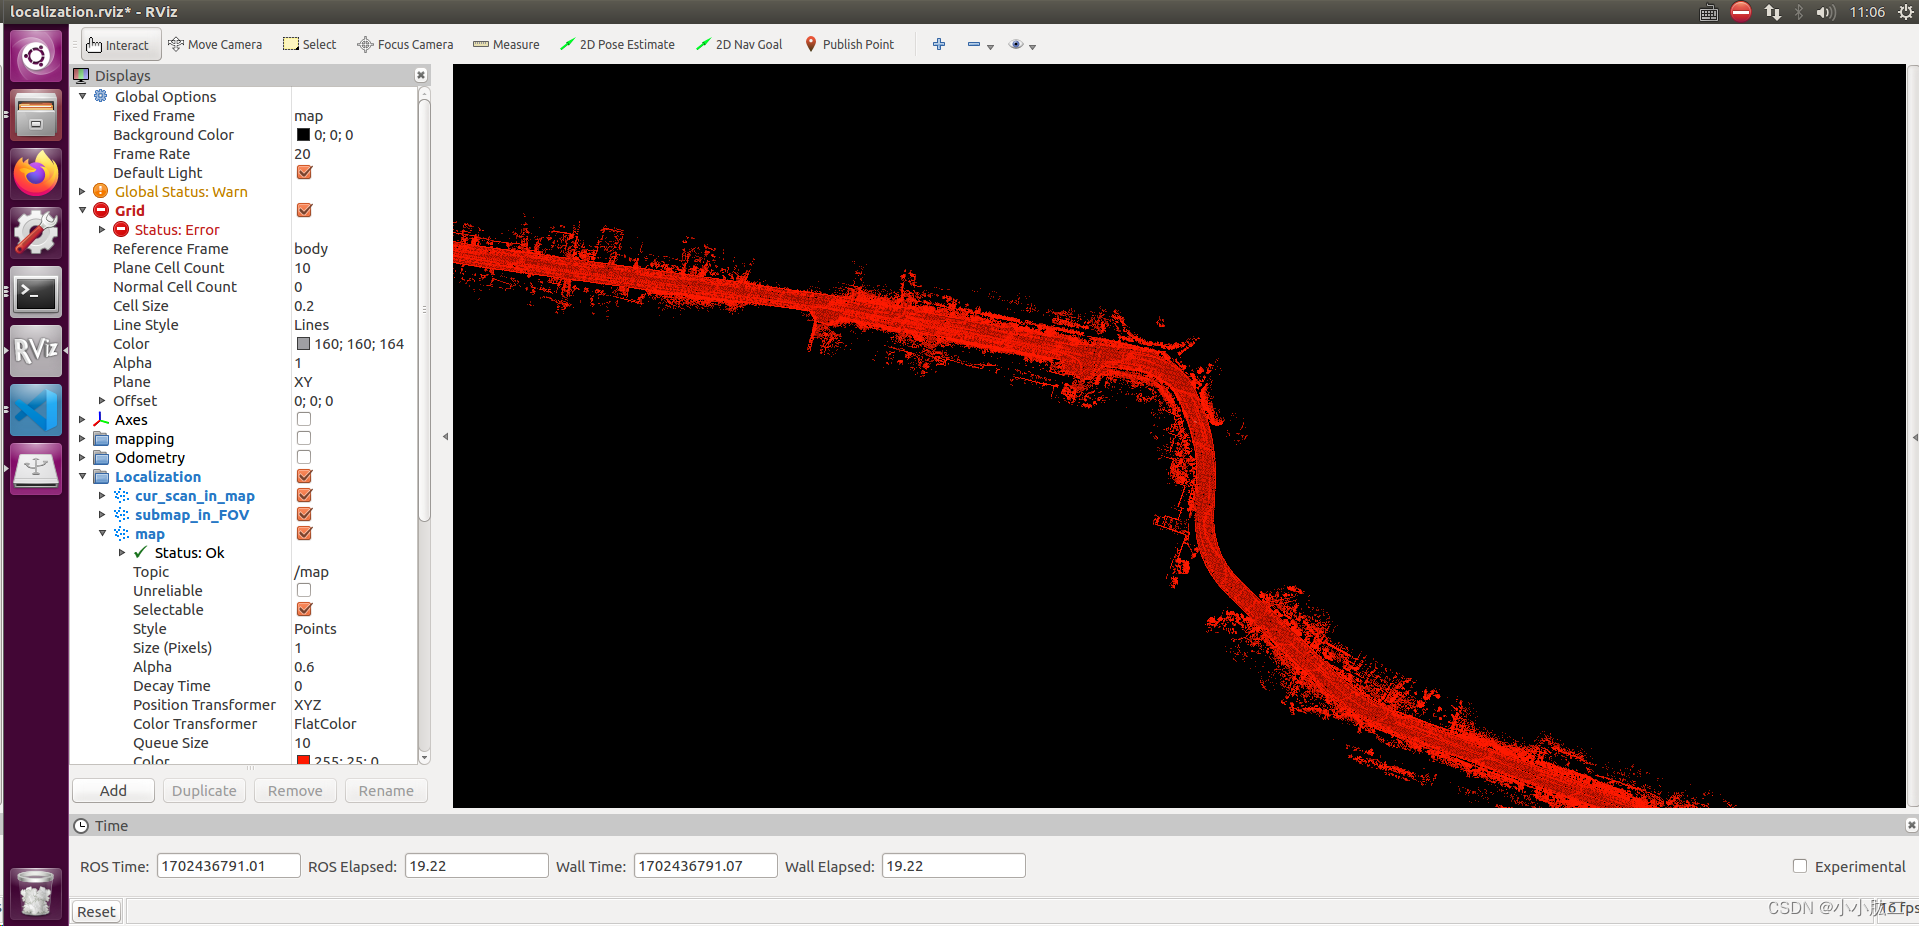Open the Trash from the dock
The width and height of the screenshot is (1919, 926).
pos(36,893)
